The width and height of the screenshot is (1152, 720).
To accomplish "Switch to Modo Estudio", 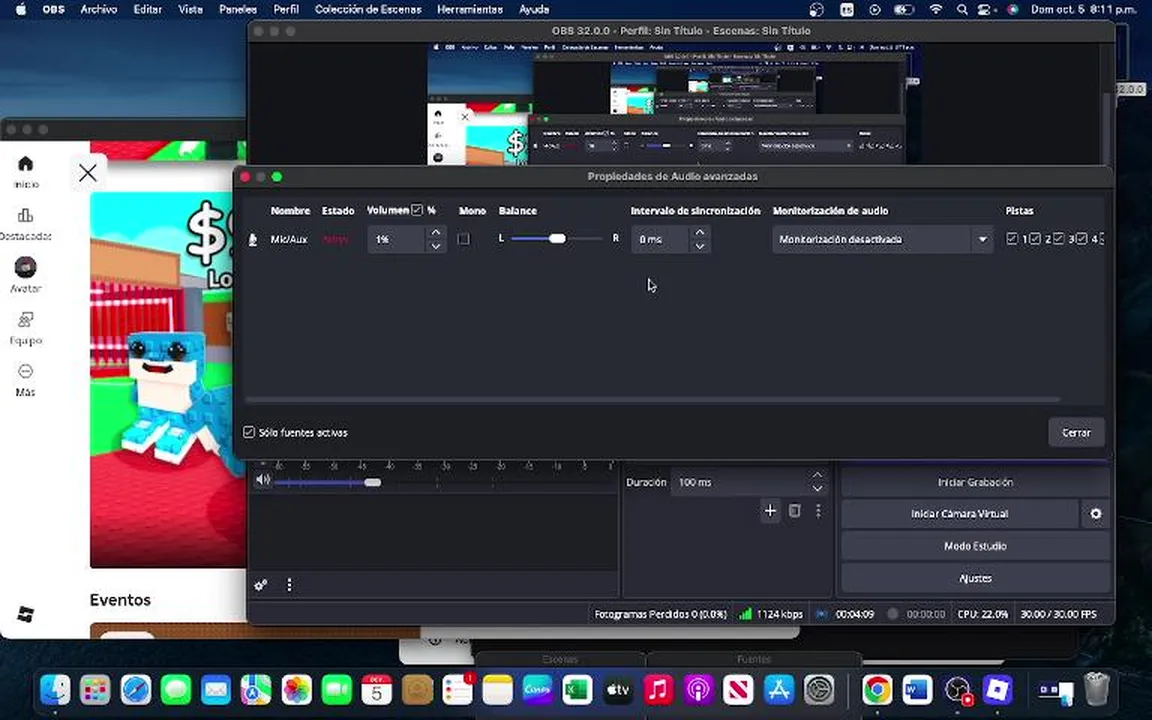I will [975, 546].
